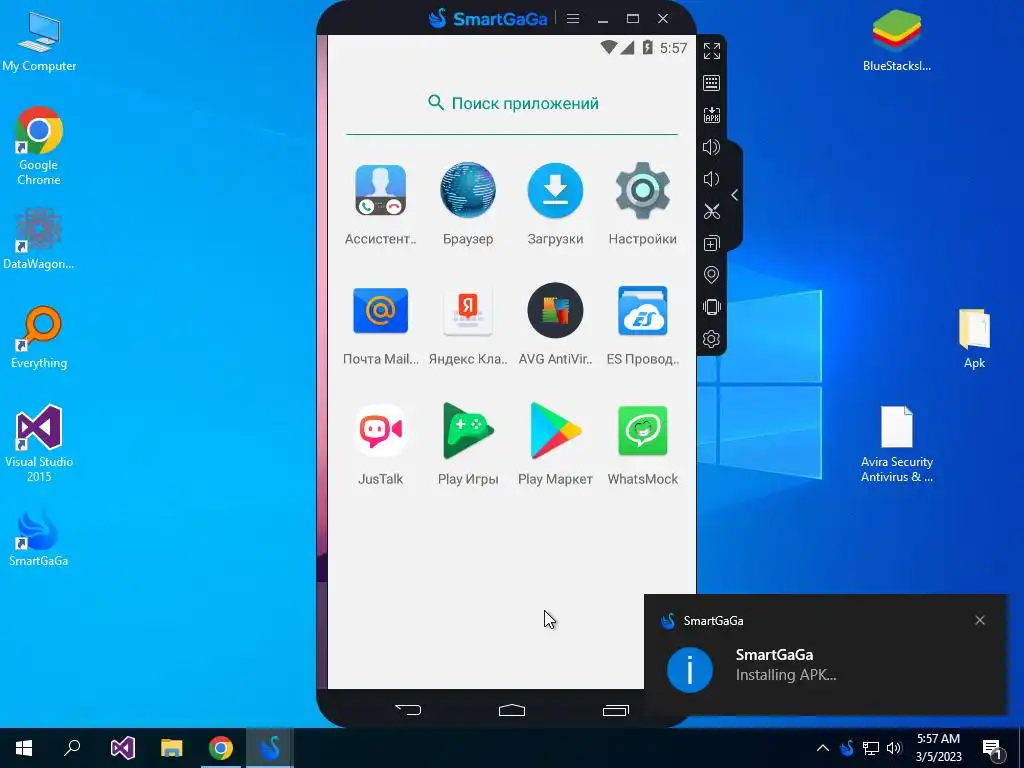Tap the Android recent apps button
Viewport: 1024px width, 768px height.
(616, 710)
